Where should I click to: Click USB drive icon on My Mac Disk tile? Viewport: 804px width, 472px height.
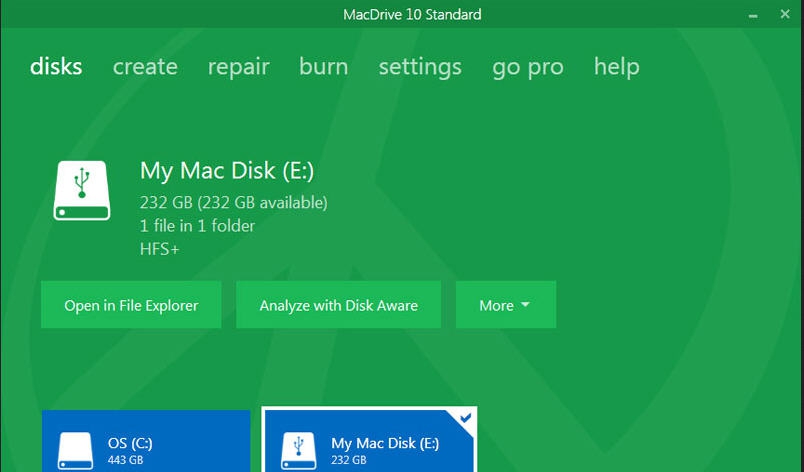(299, 450)
